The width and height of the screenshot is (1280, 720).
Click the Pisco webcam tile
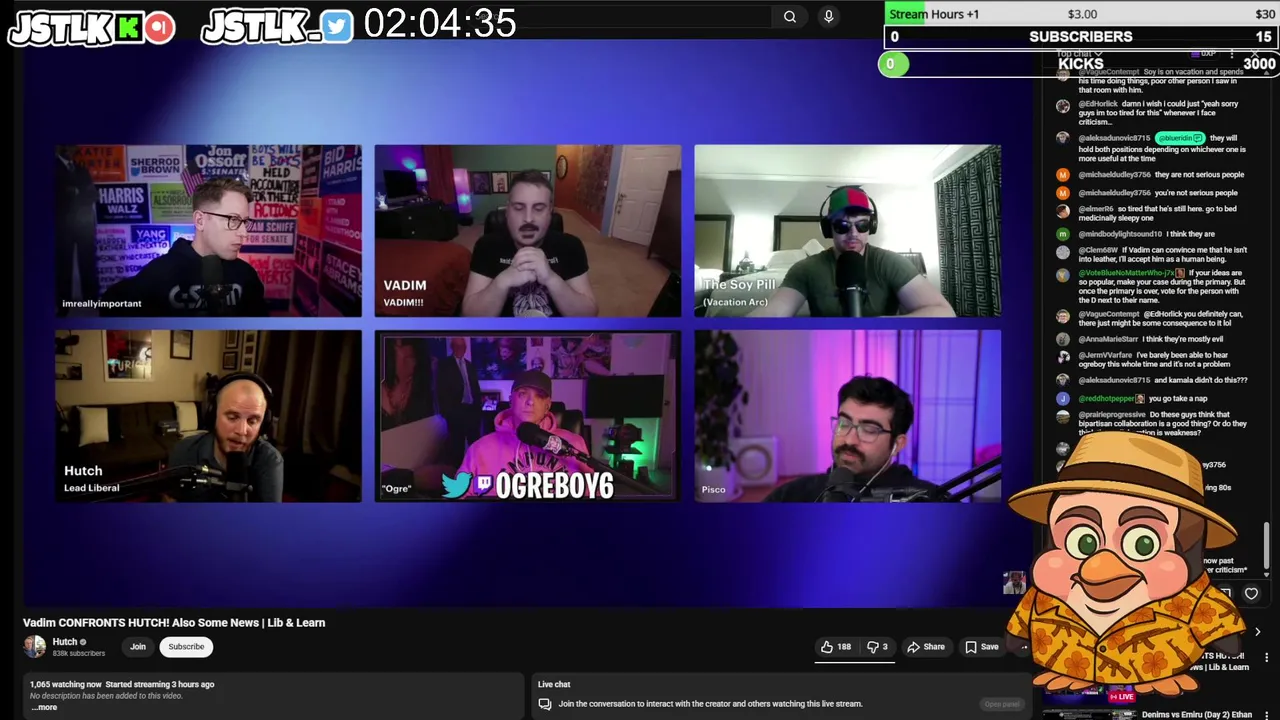click(x=848, y=416)
